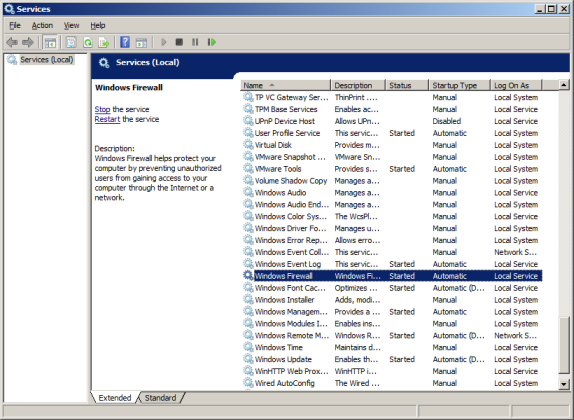Open the Properties toolbar icon

point(71,42)
